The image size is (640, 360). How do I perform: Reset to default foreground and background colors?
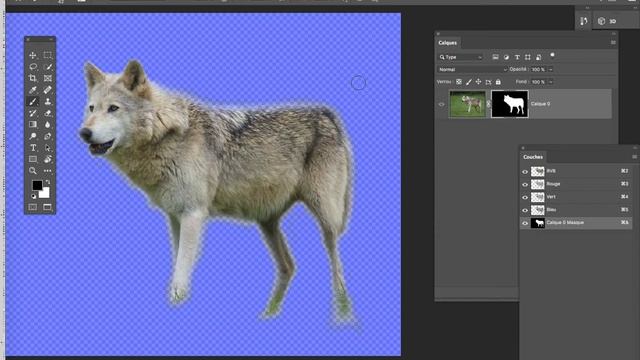(x=33, y=196)
